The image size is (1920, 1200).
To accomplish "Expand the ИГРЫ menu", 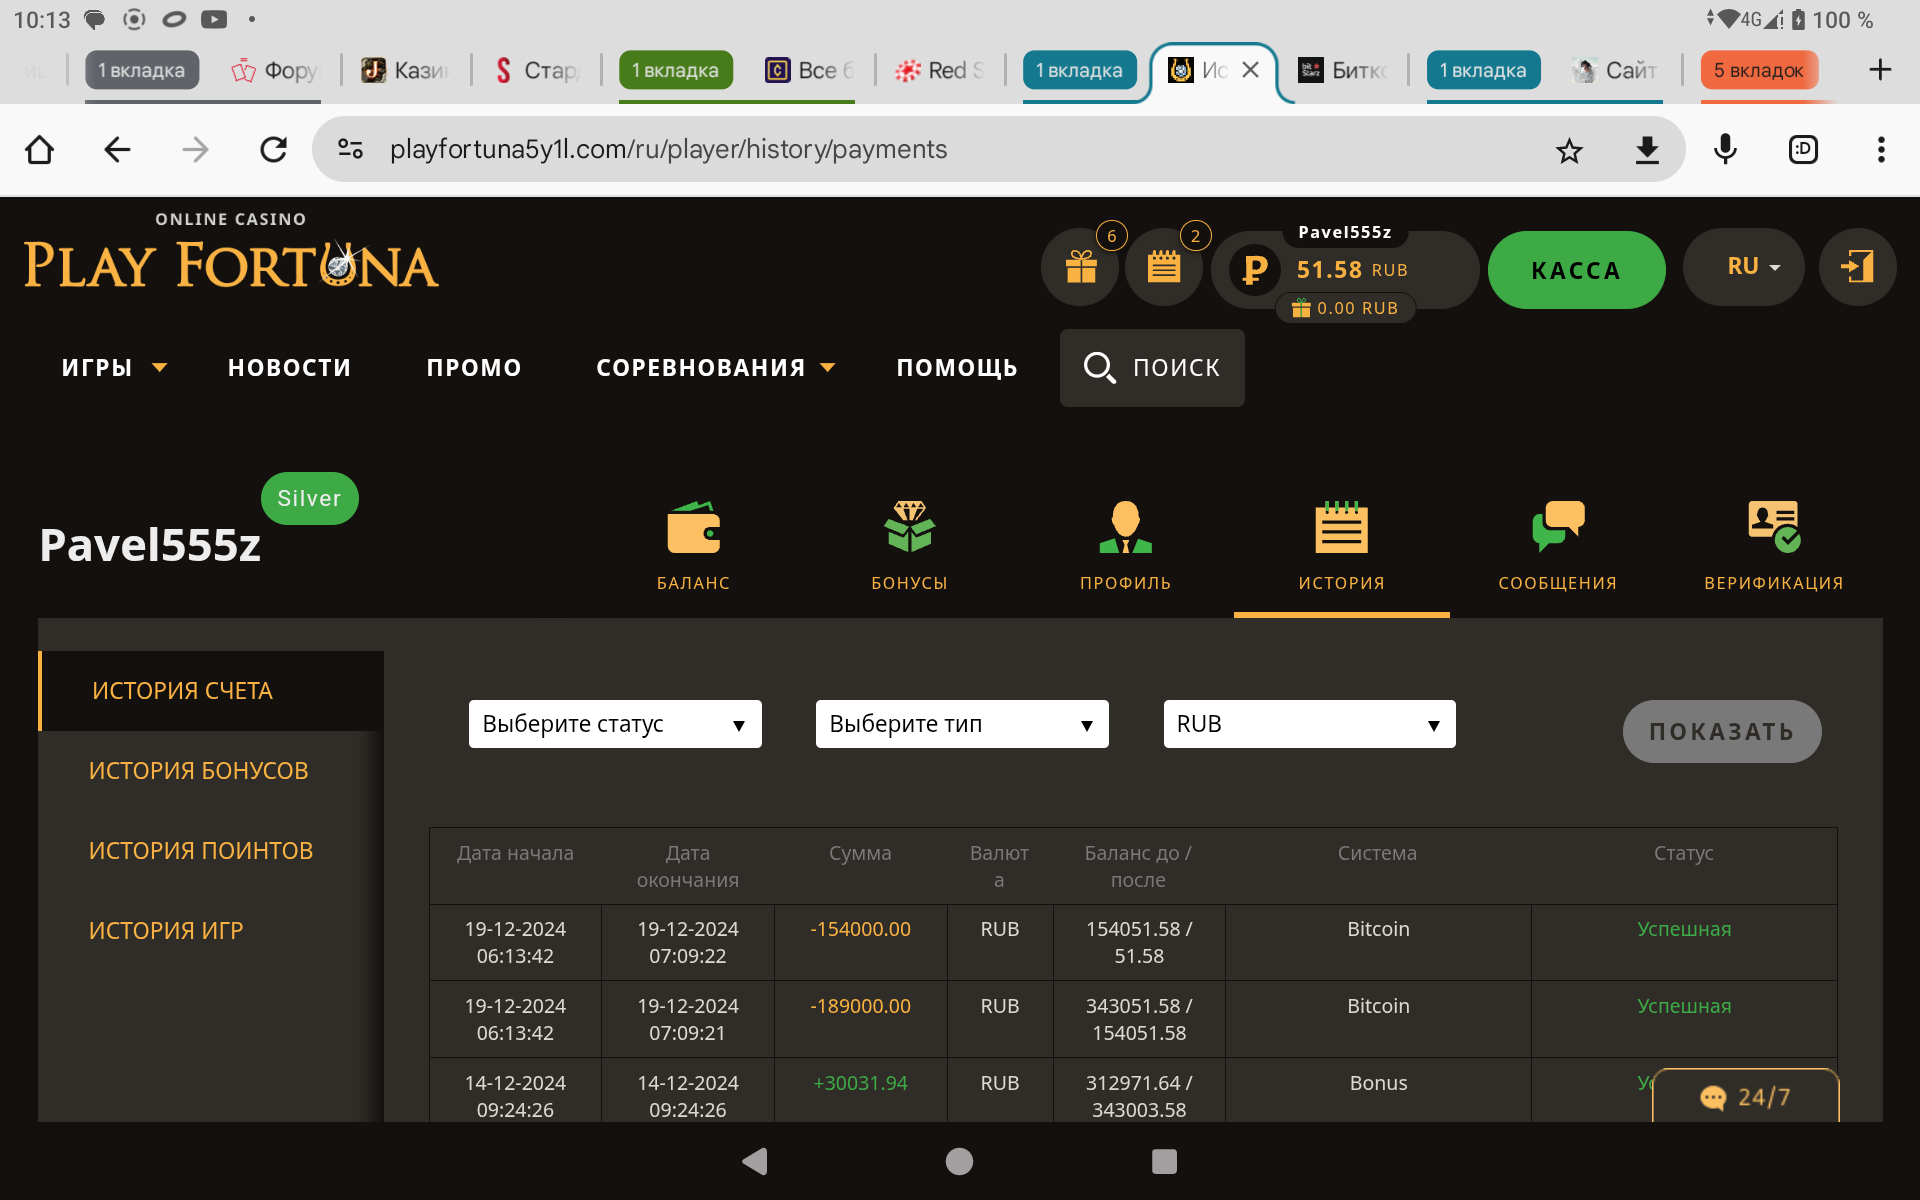I will pos(113,368).
